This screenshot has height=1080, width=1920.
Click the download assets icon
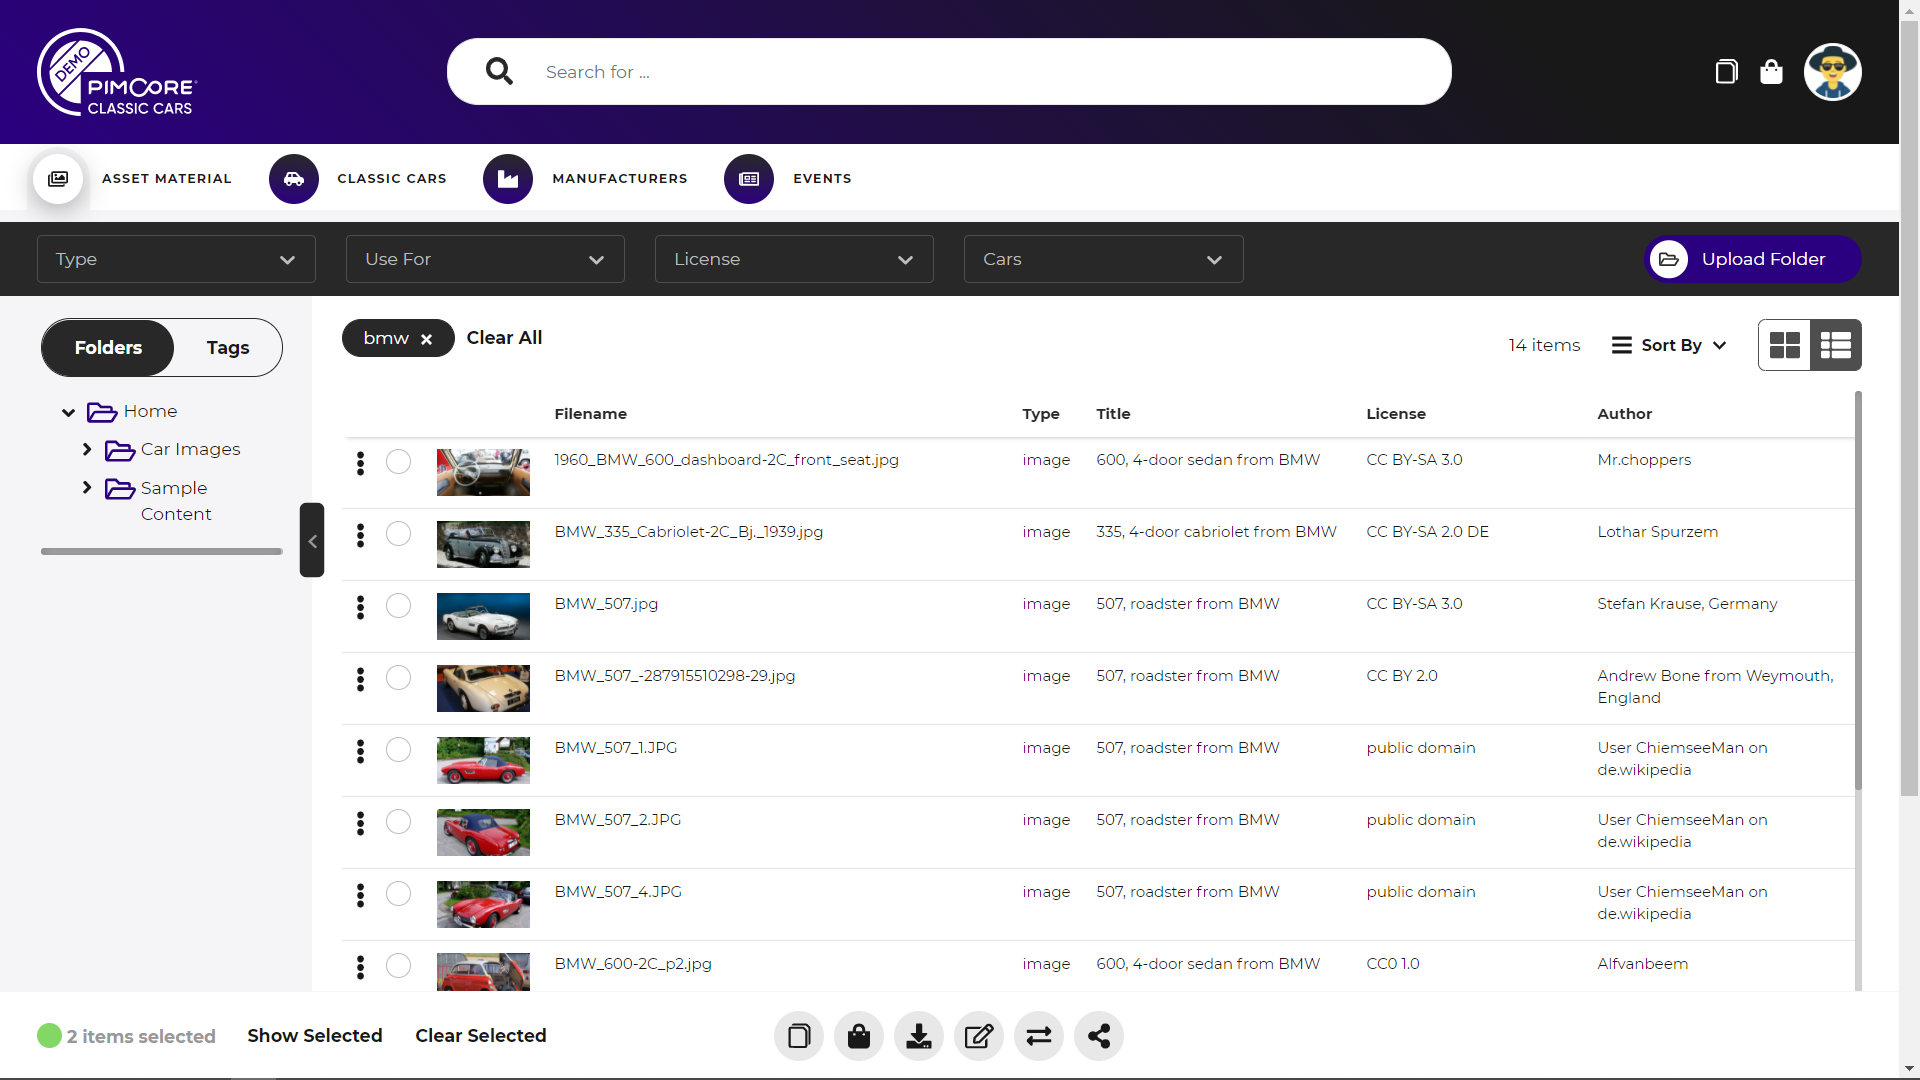tap(920, 1035)
